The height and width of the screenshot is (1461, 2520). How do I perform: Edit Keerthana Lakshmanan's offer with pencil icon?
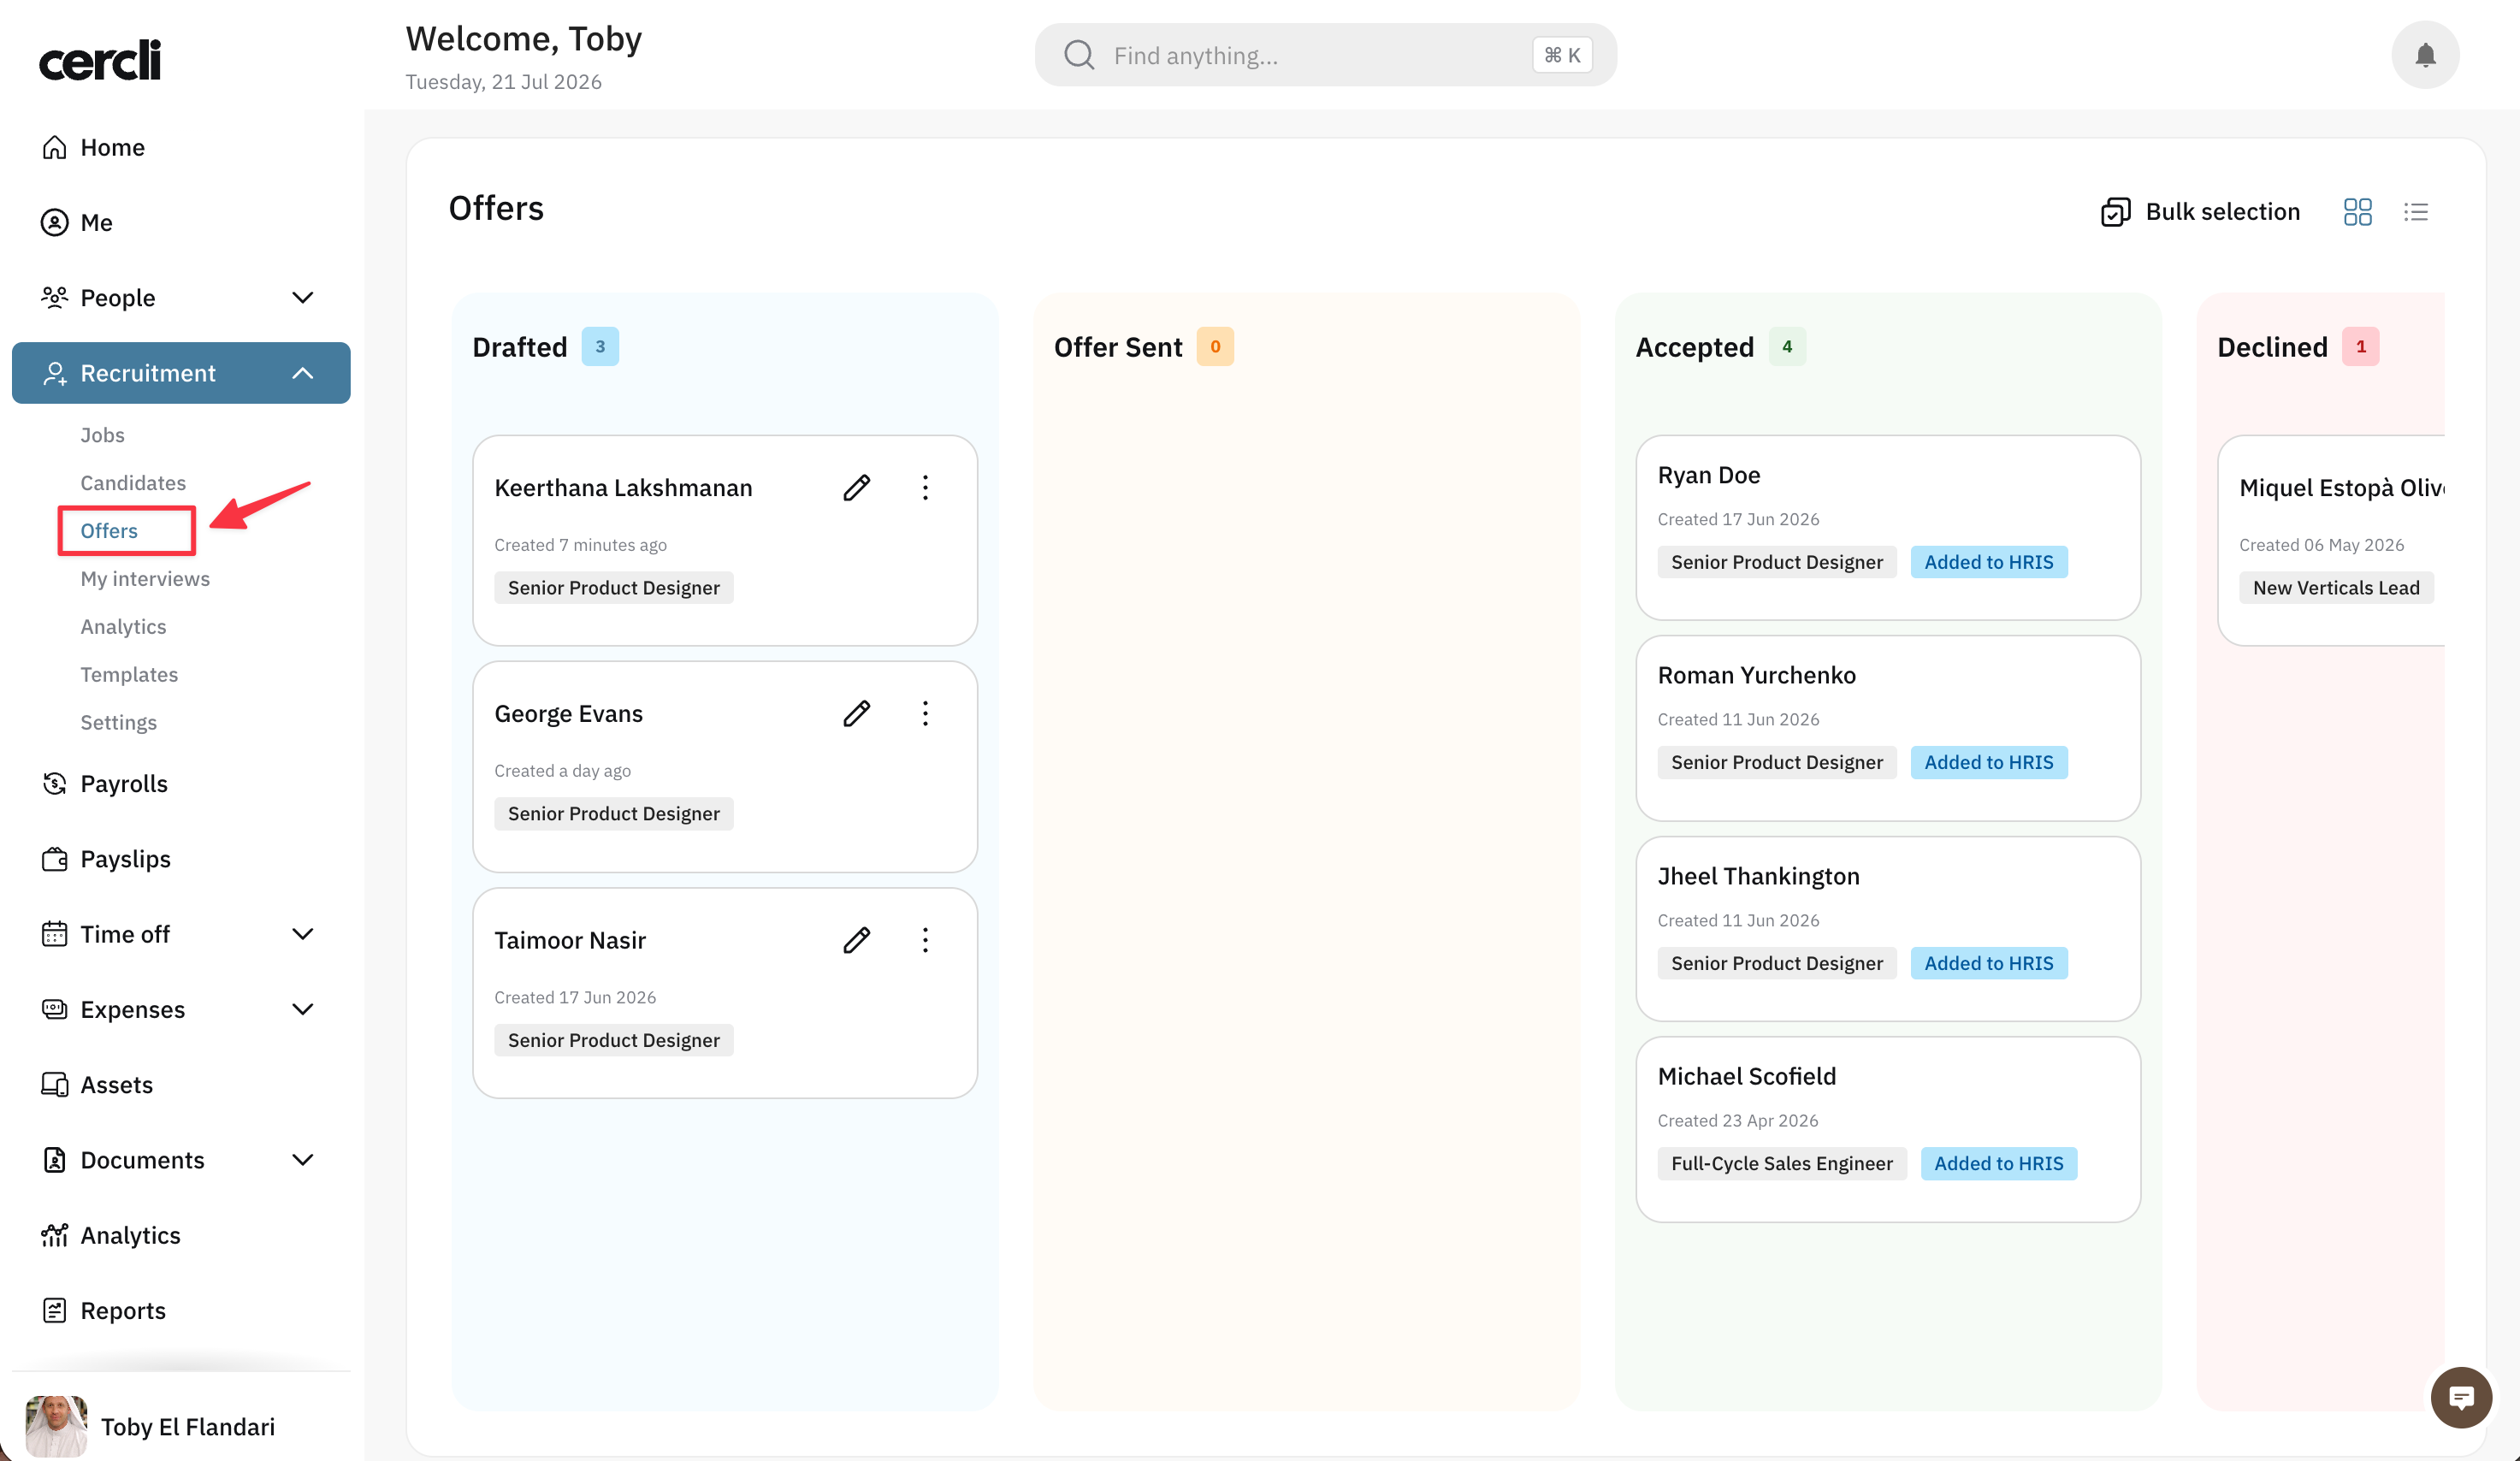(x=856, y=488)
